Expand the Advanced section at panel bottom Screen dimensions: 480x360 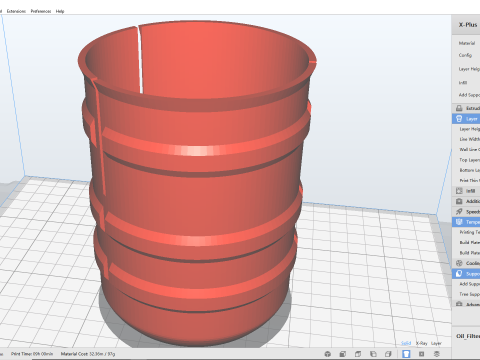coord(466,304)
